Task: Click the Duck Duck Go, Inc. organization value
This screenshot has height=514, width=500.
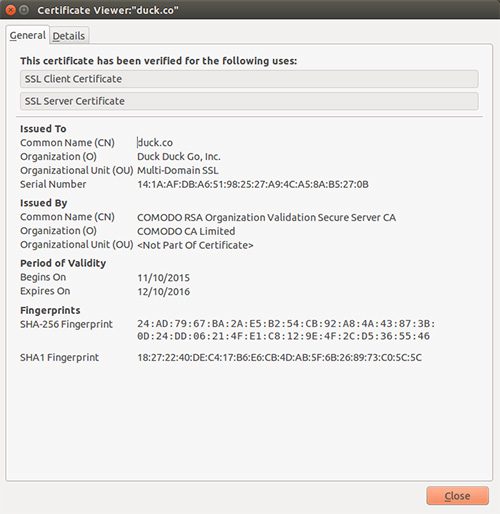Action: point(179,156)
